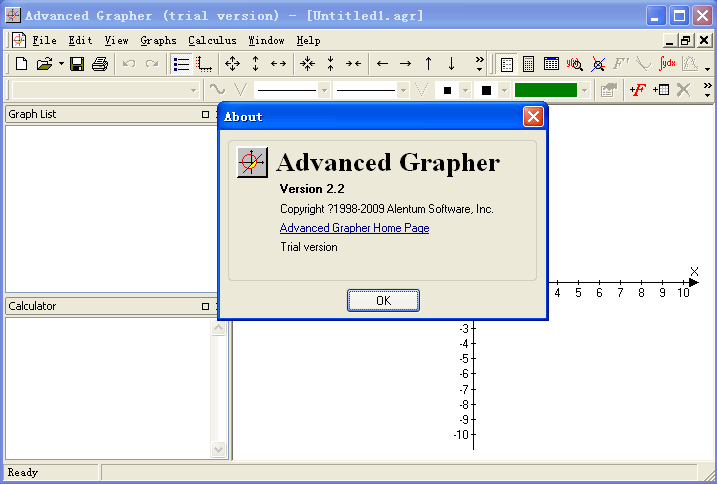The width and height of the screenshot is (717, 484).
Task: Click inside the Calculator input area
Action: [x=108, y=388]
